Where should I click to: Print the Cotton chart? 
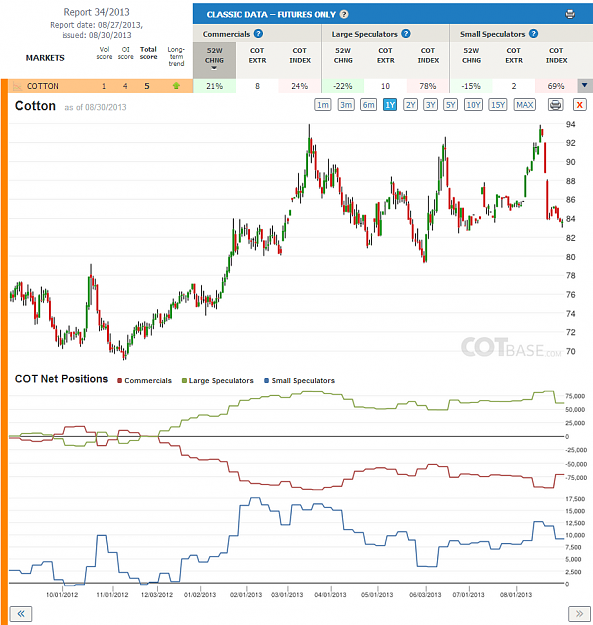[555, 105]
